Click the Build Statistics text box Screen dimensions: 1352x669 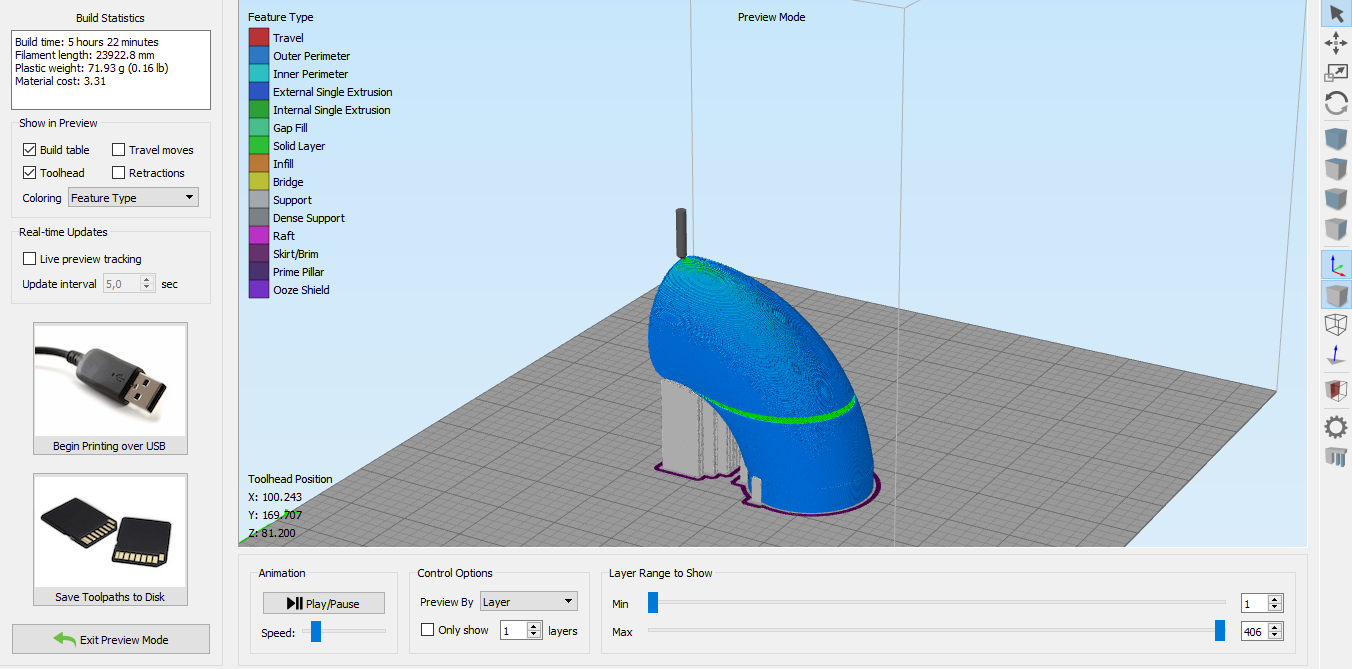111,70
